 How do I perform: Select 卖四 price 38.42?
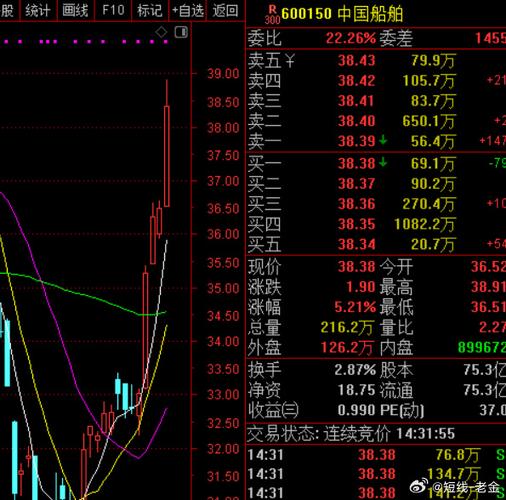tap(356, 81)
